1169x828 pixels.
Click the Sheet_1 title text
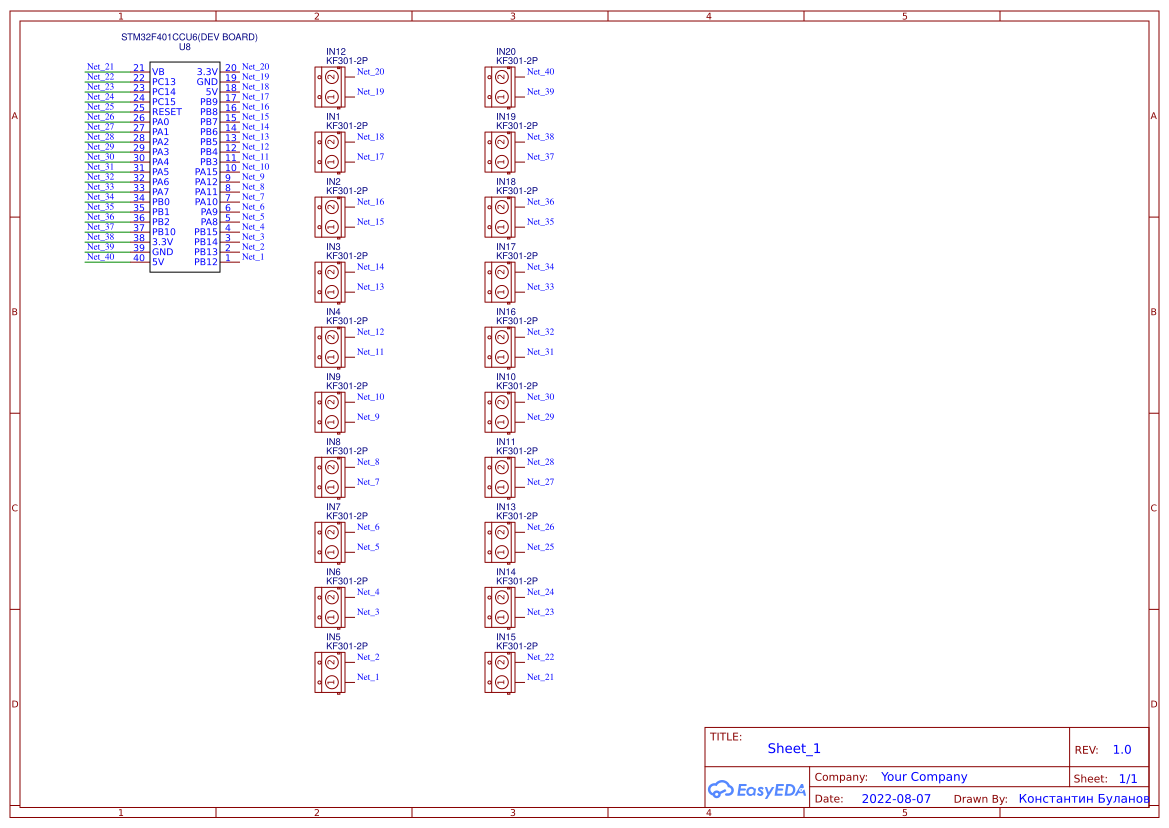click(x=792, y=748)
